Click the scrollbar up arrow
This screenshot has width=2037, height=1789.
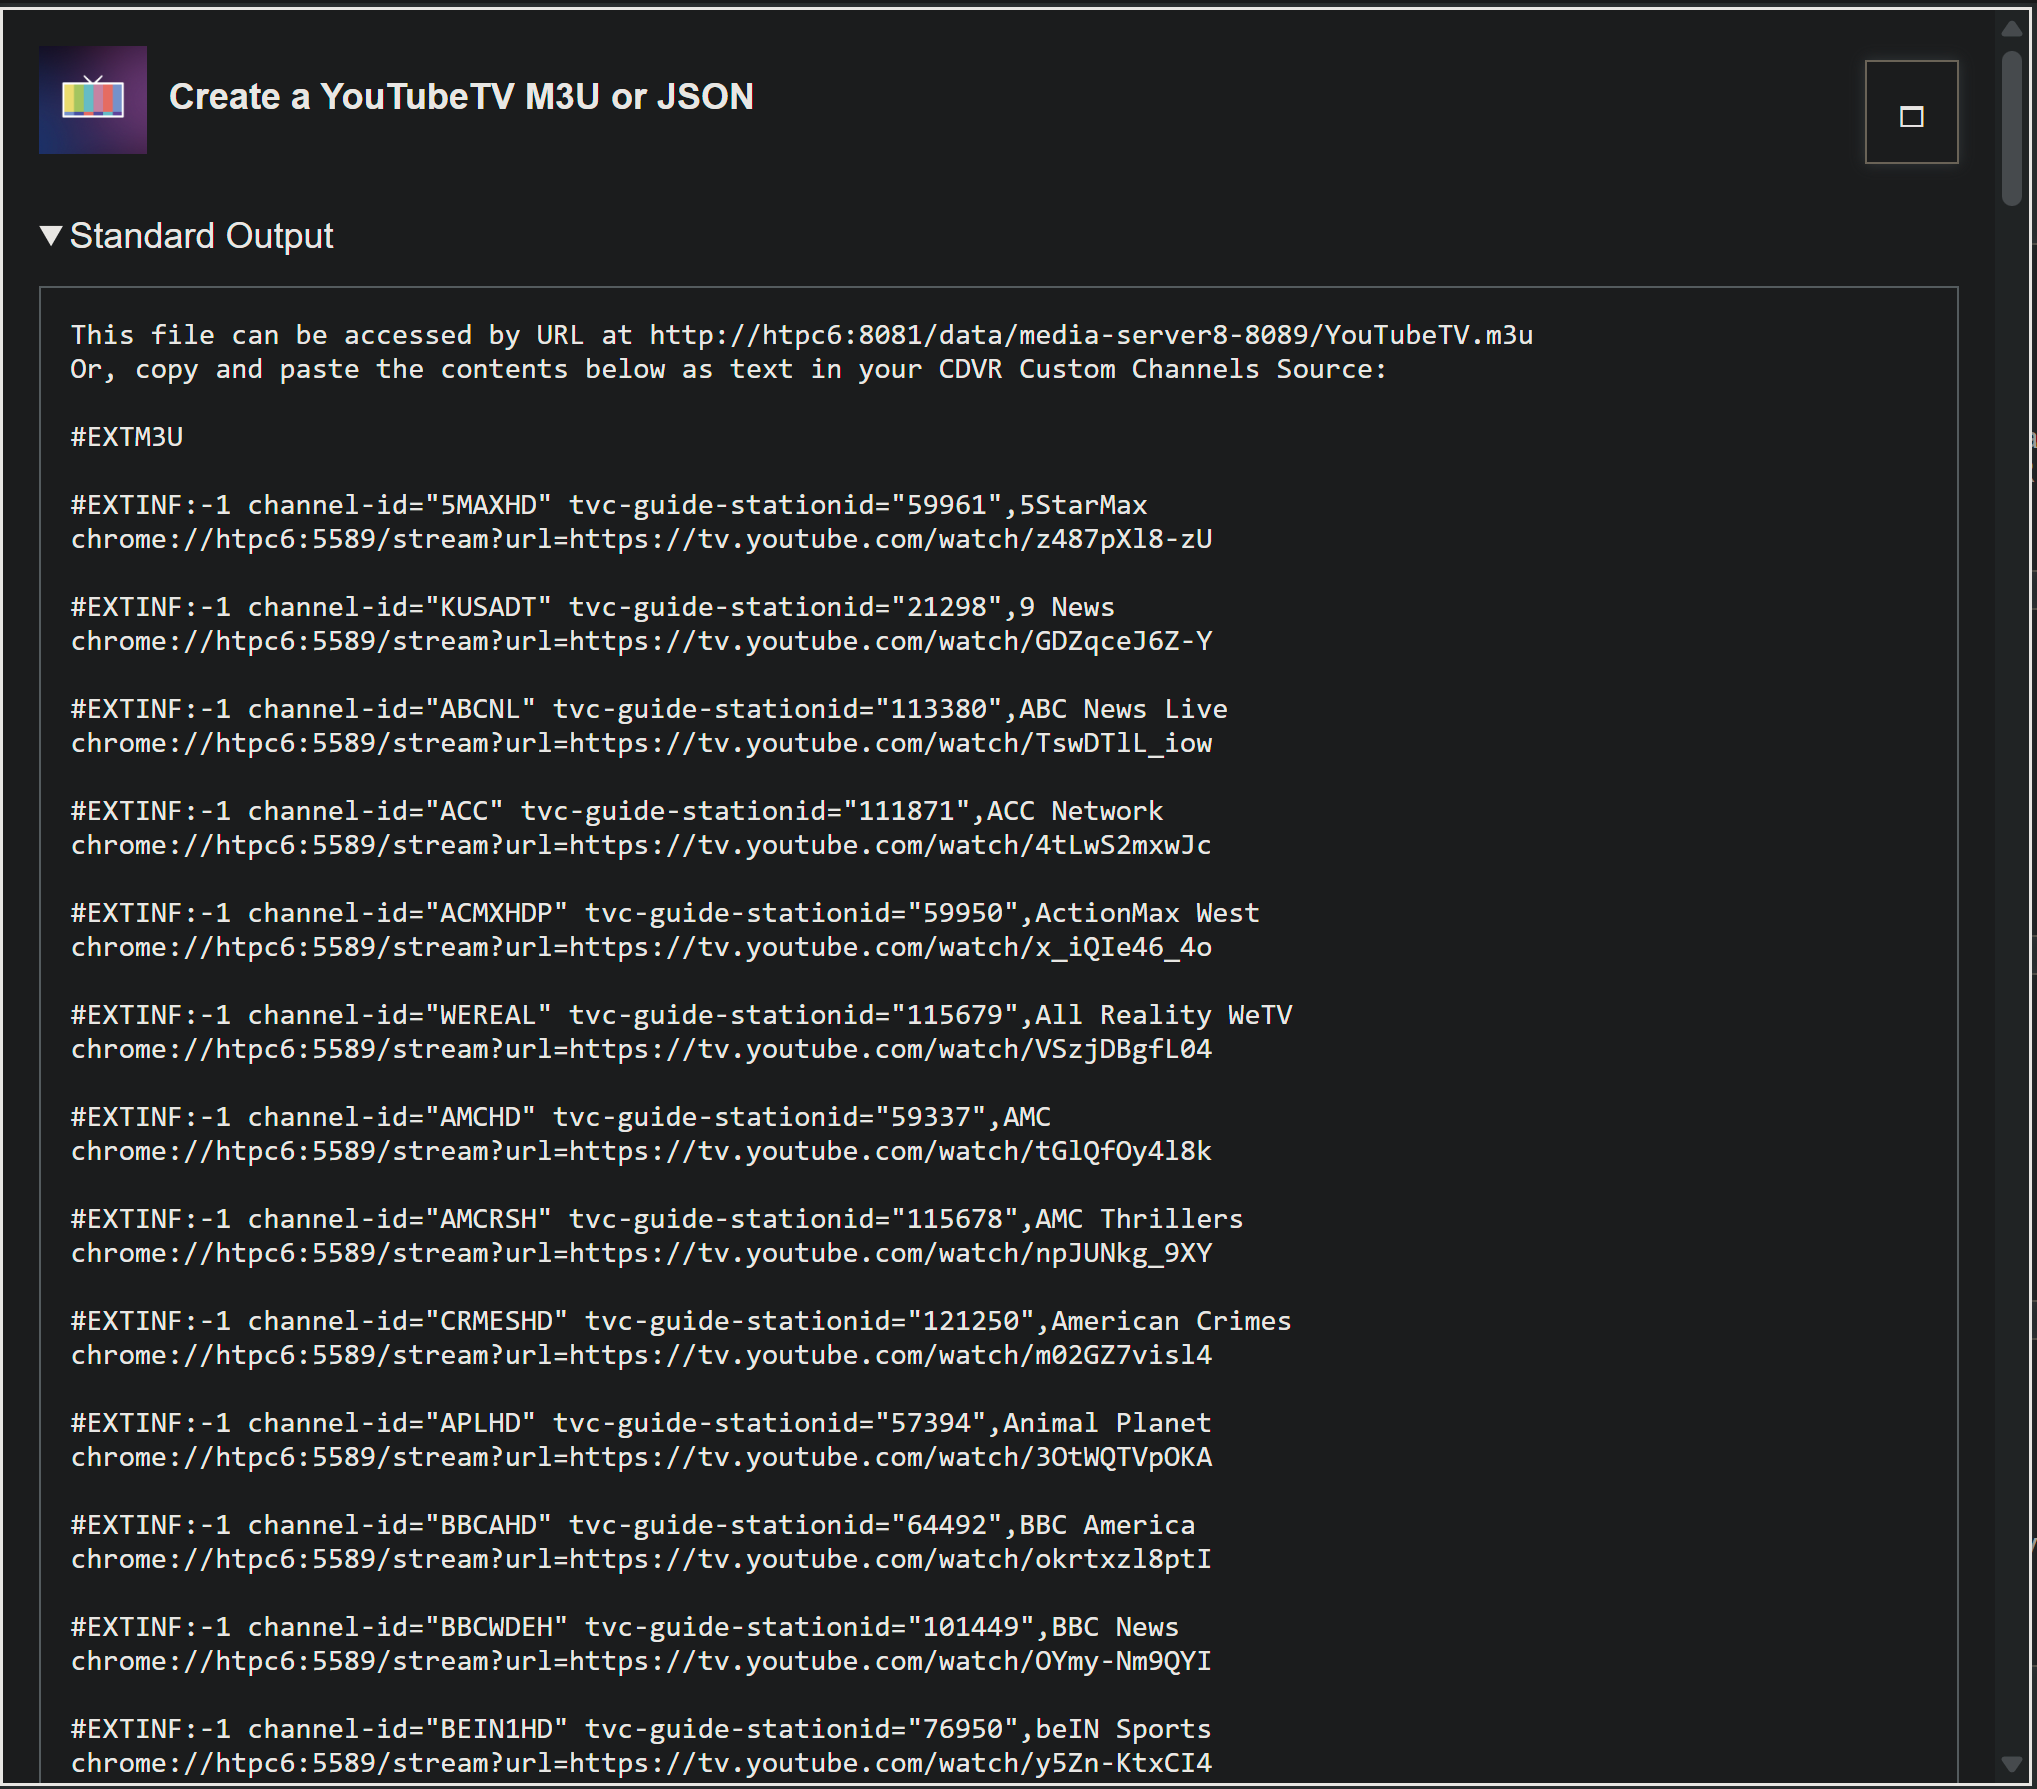pyautogui.click(x=2012, y=29)
